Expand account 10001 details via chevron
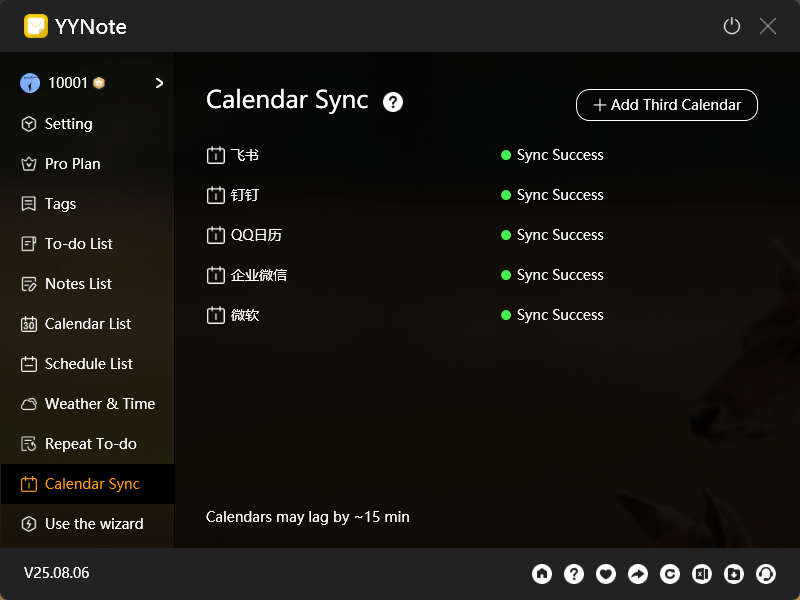800x600 pixels. click(158, 83)
